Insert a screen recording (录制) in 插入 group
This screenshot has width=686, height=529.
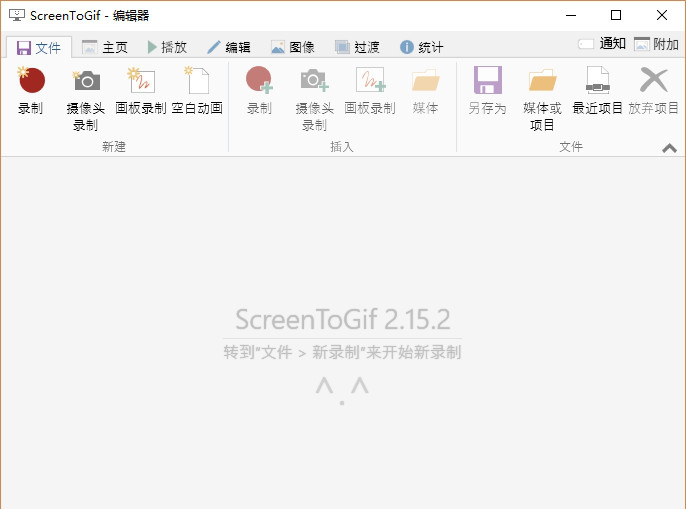[x=259, y=91]
